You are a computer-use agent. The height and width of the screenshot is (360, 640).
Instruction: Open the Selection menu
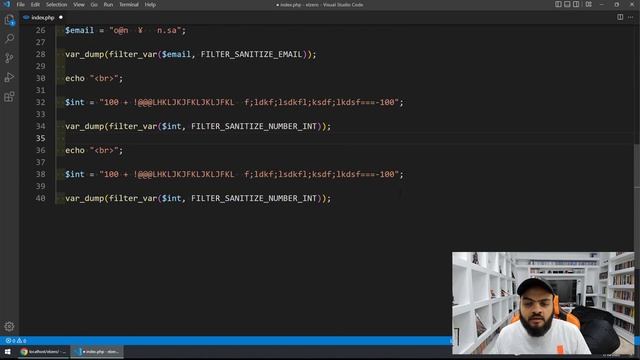click(x=56, y=4)
